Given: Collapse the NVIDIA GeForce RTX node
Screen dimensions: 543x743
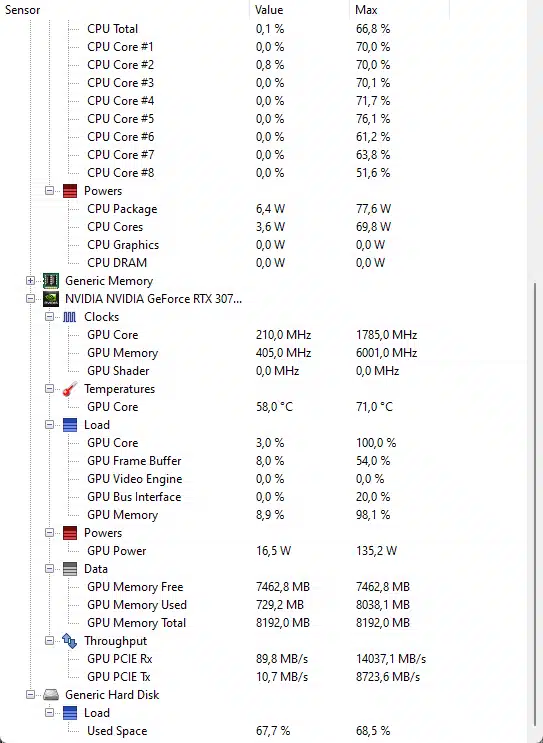Looking at the screenshot, I should (30, 299).
